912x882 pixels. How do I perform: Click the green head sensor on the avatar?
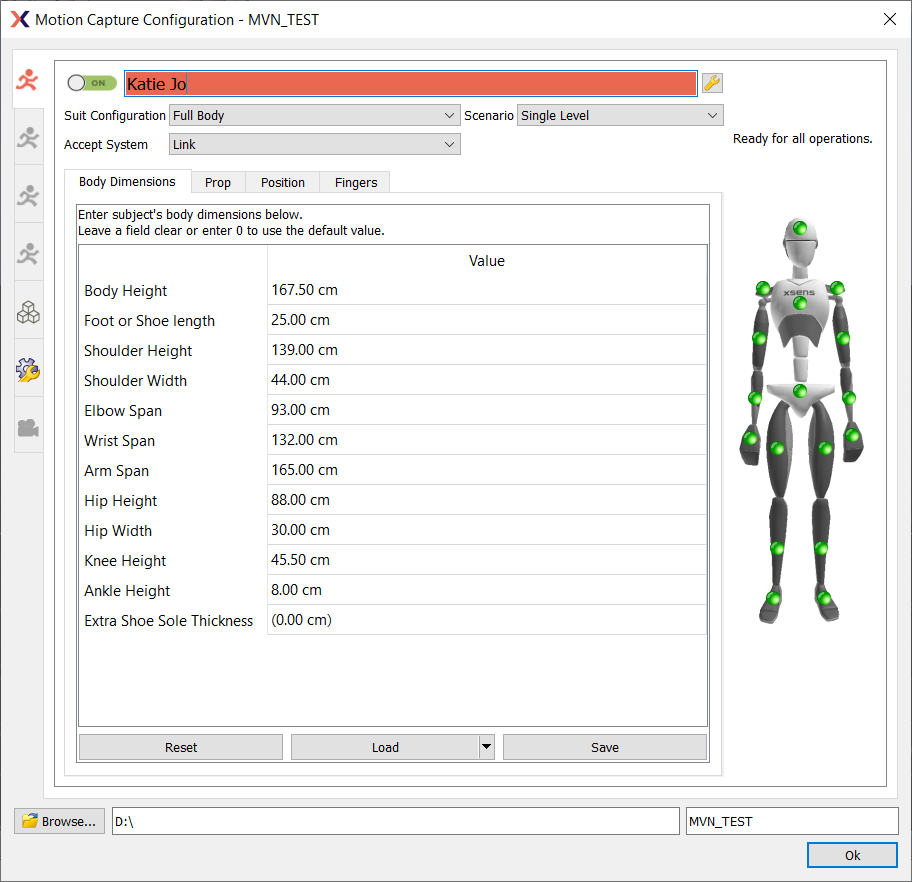800,229
